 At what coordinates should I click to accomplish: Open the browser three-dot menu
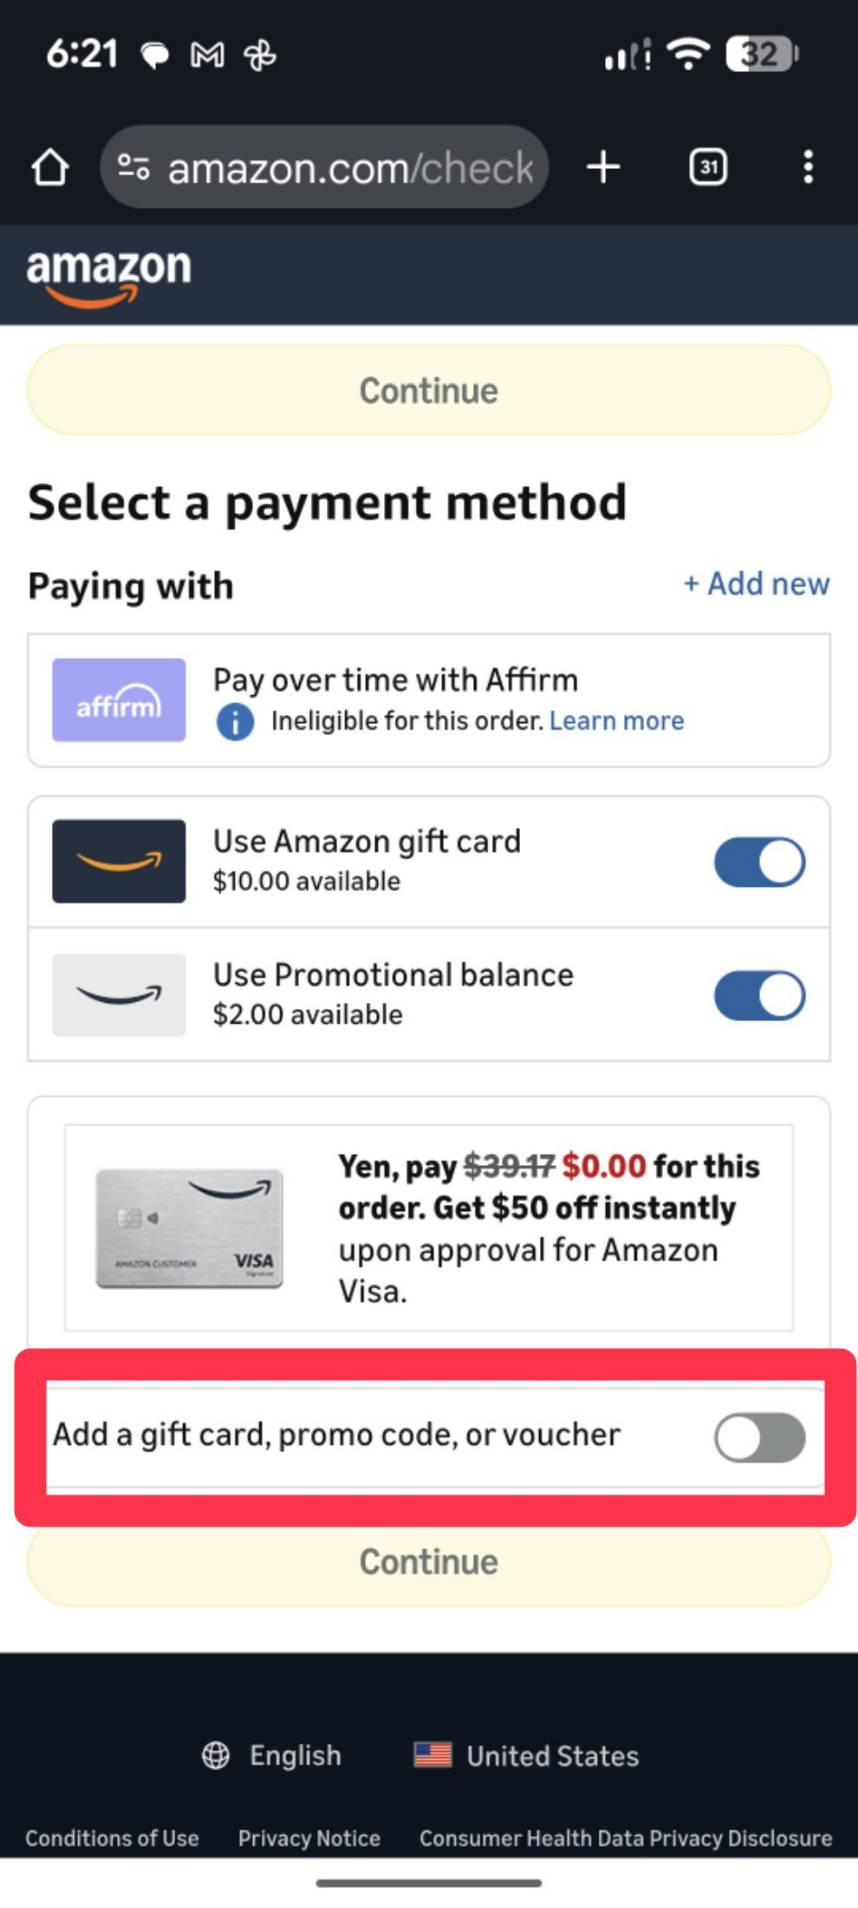(x=808, y=167)
